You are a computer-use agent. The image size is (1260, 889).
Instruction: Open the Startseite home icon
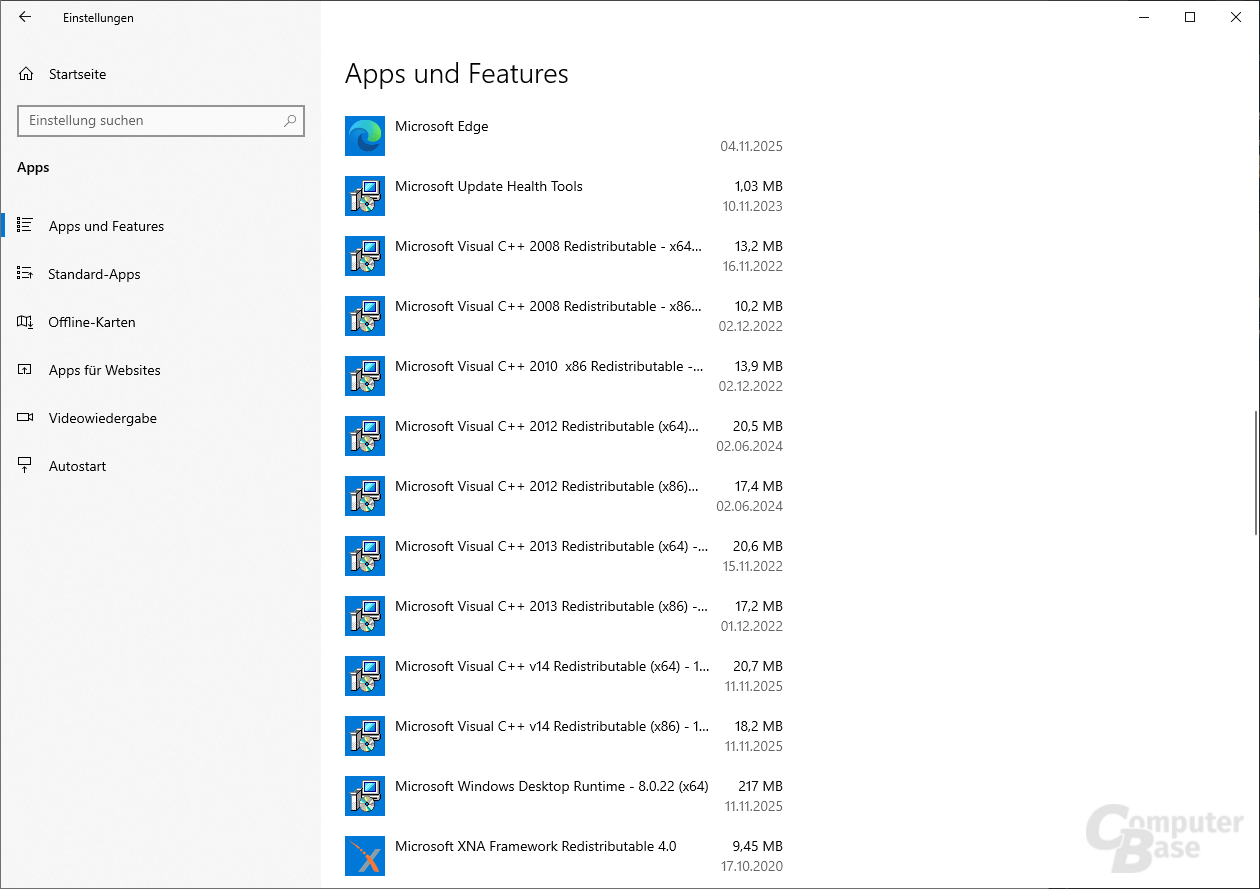tap(23, 73)
